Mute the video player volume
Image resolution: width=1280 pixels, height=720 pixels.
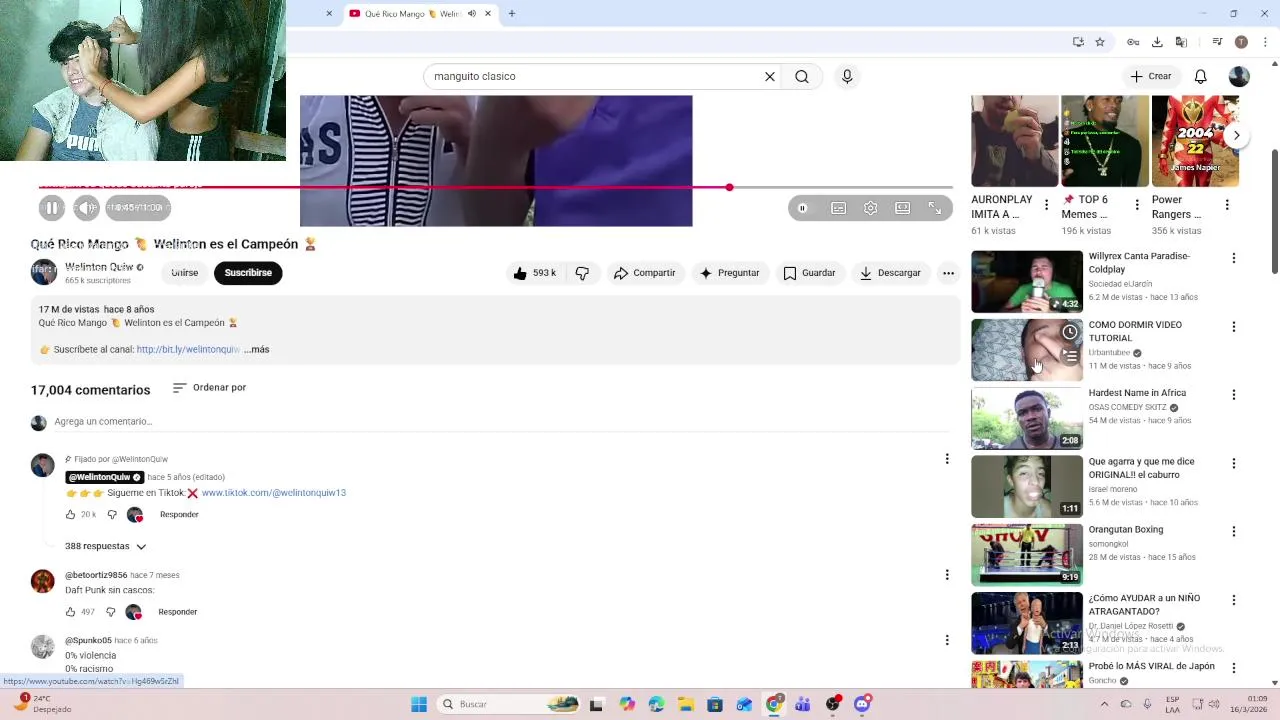coord(87,208)
